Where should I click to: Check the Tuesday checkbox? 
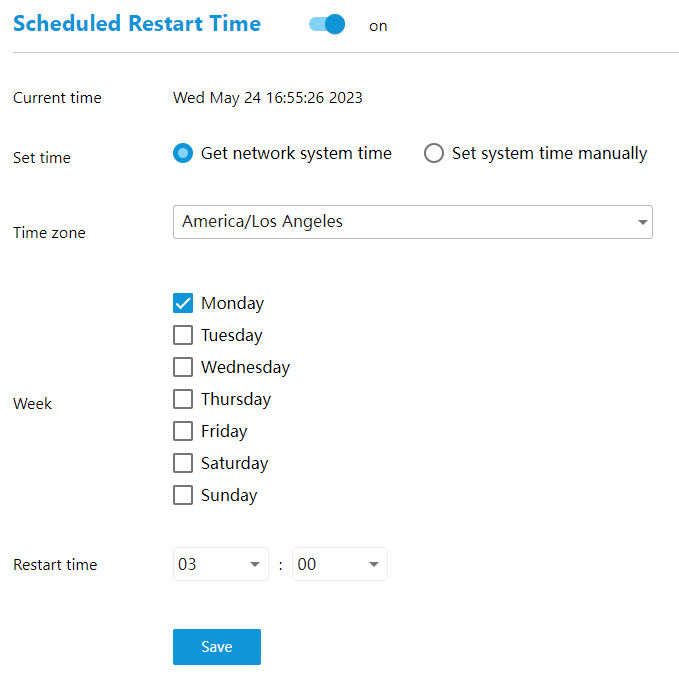[183, 335]
